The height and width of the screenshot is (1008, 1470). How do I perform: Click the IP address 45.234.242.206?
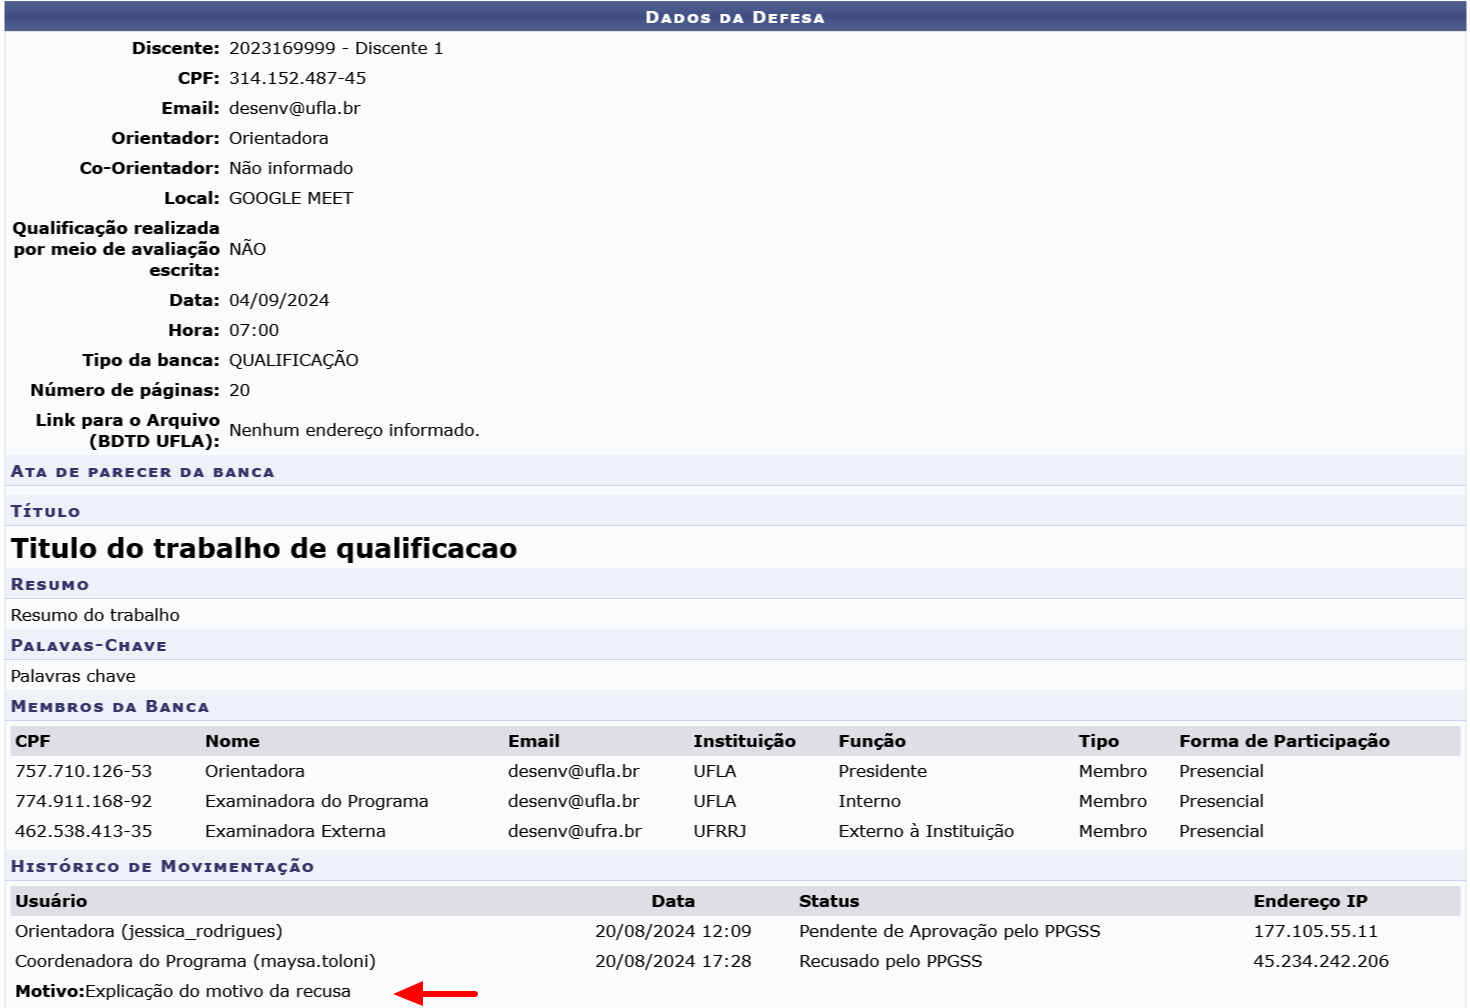[x=1321, y=961]
